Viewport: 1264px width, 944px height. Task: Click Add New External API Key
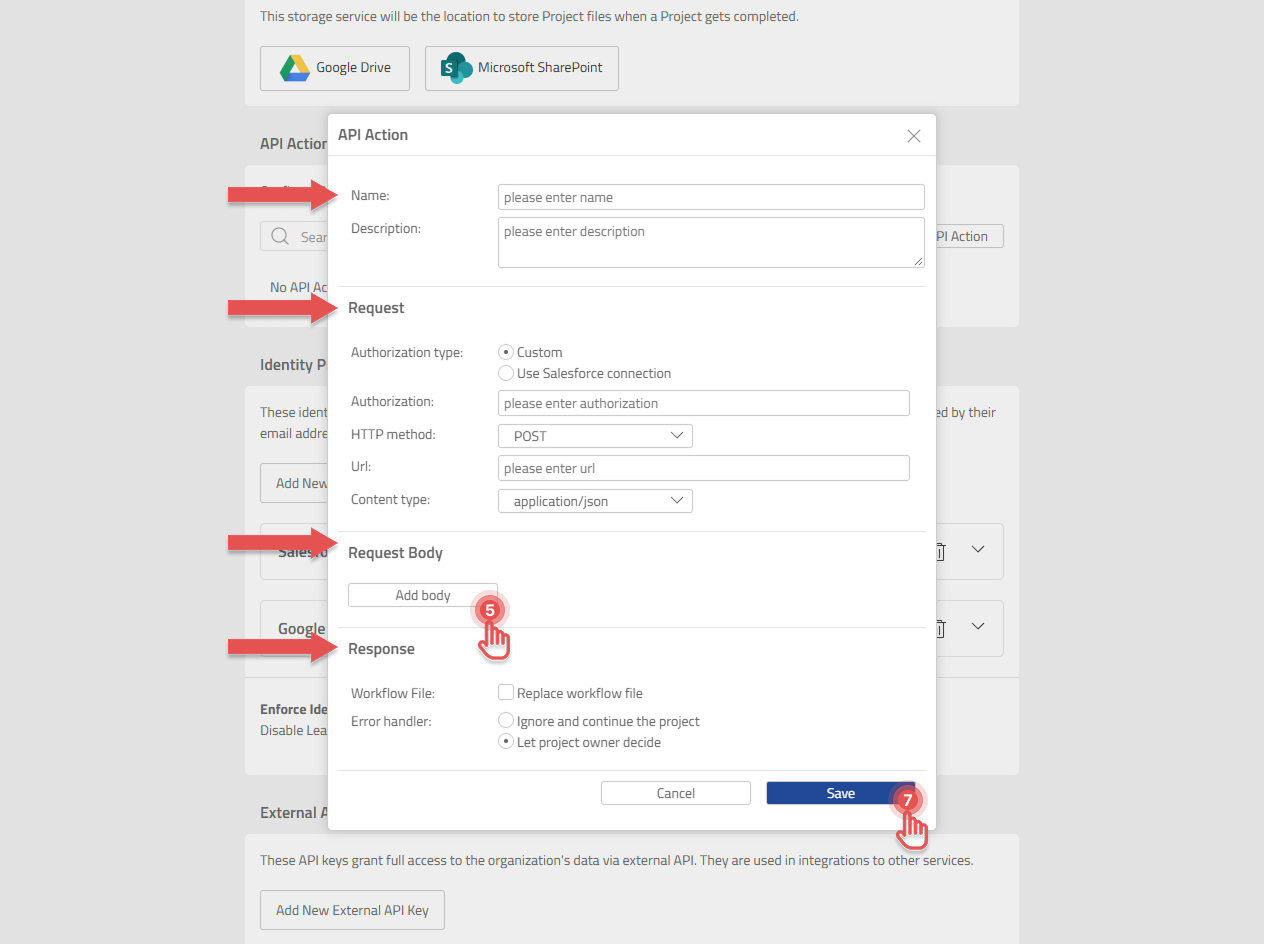(x=352, y=910)
